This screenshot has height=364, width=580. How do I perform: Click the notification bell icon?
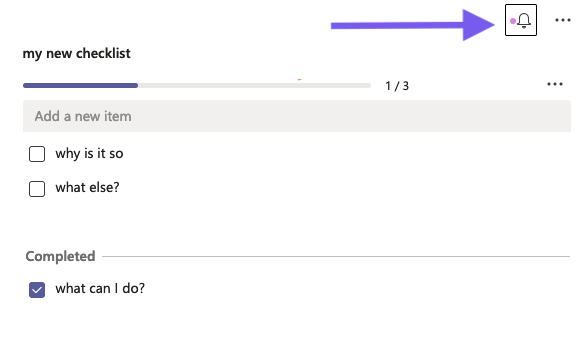click(524, 20)
